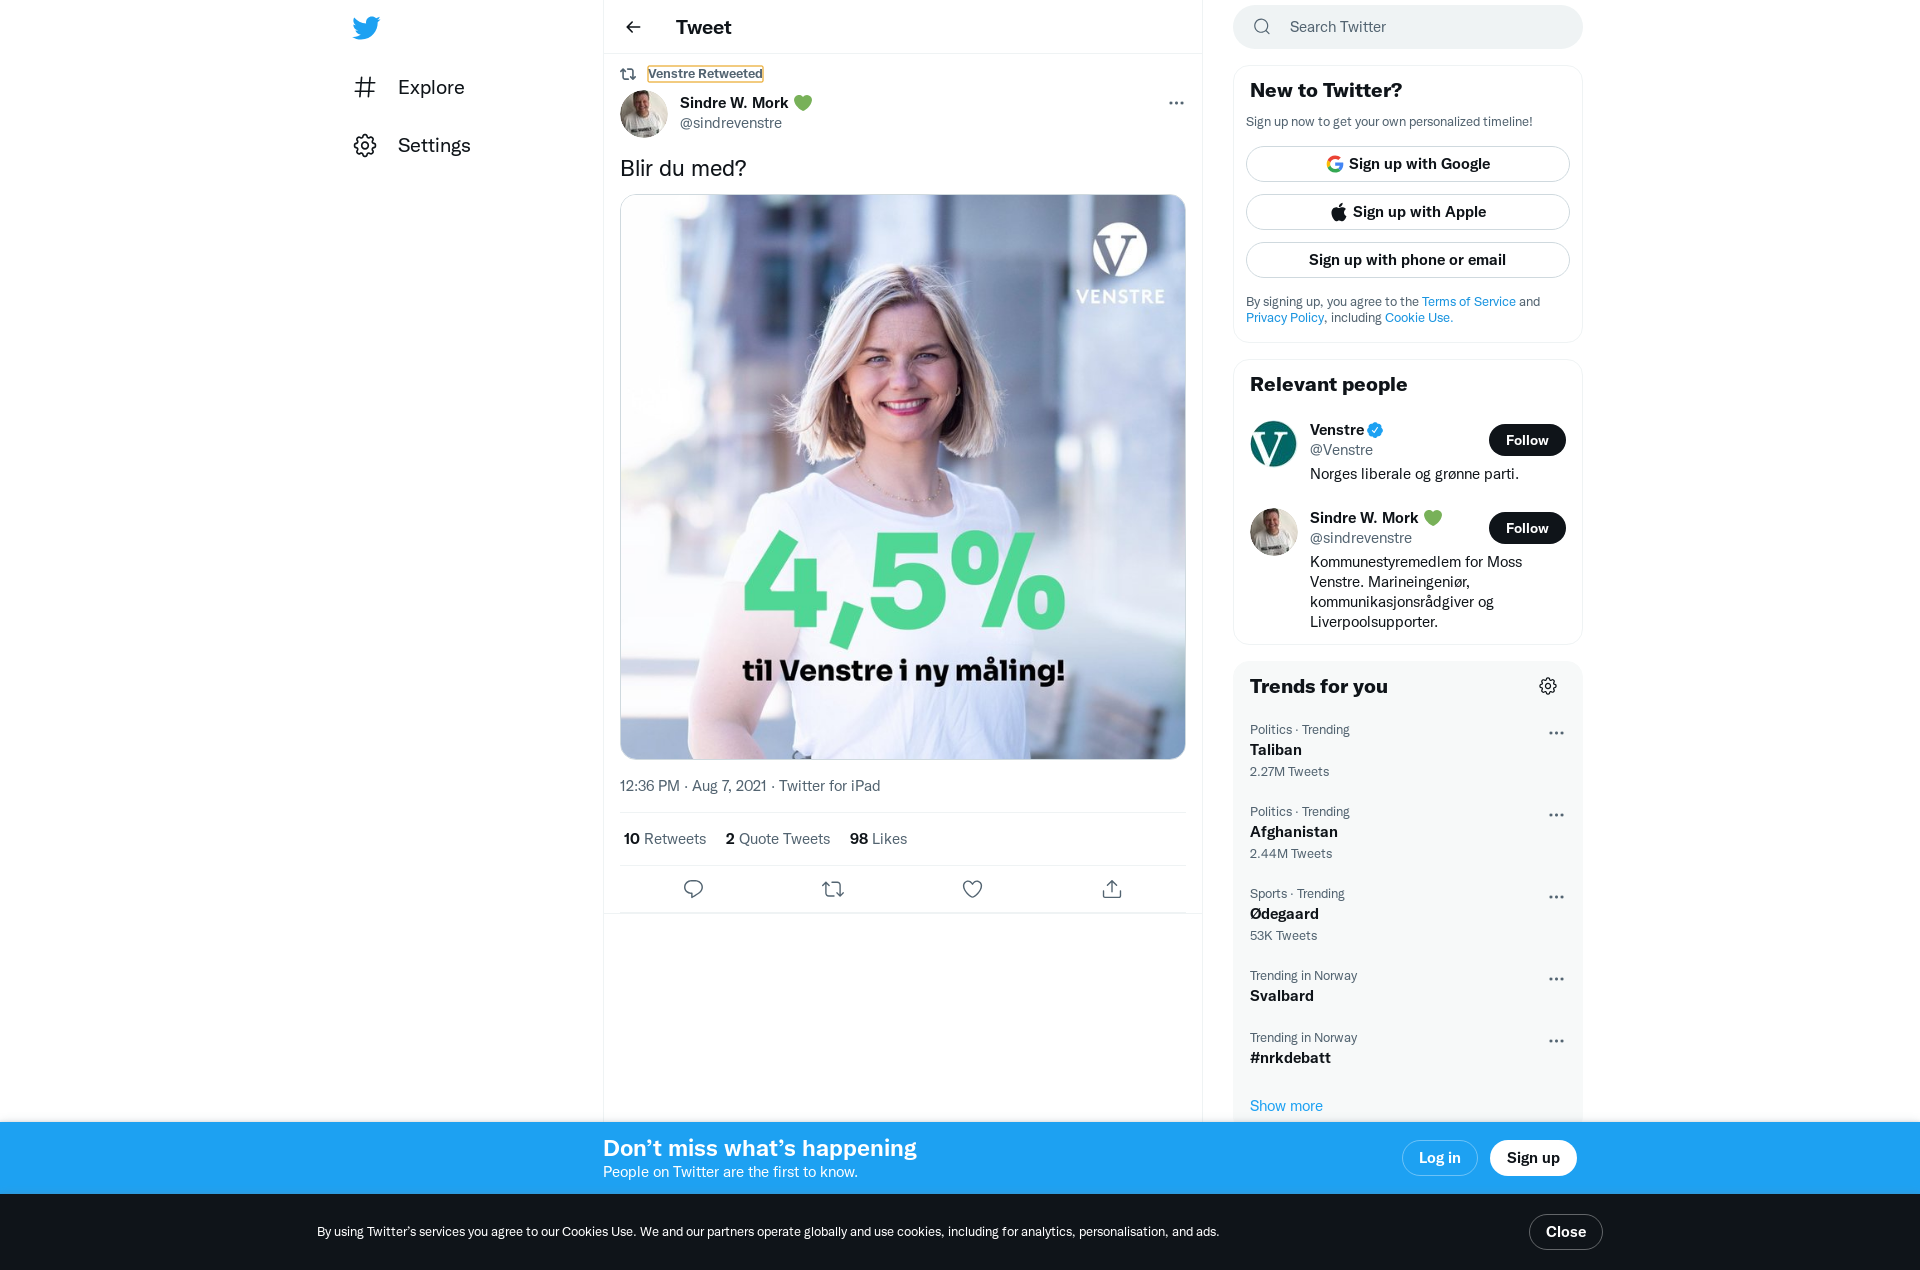Reply to the tweet via bubble icon
Image resolution: width=1920 pixels, height=1270 pixels.
tap(693, 889)
